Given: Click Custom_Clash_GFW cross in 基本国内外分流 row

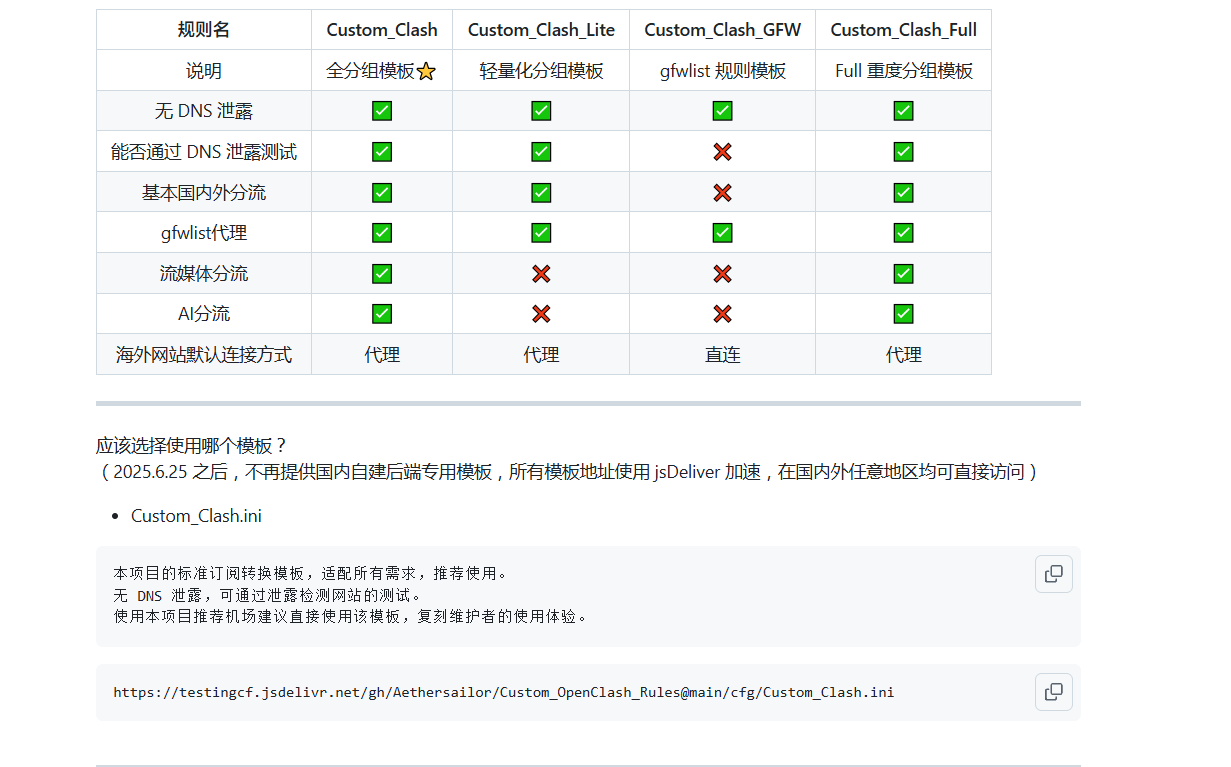Looking at the screenshot, I should 722,192.
